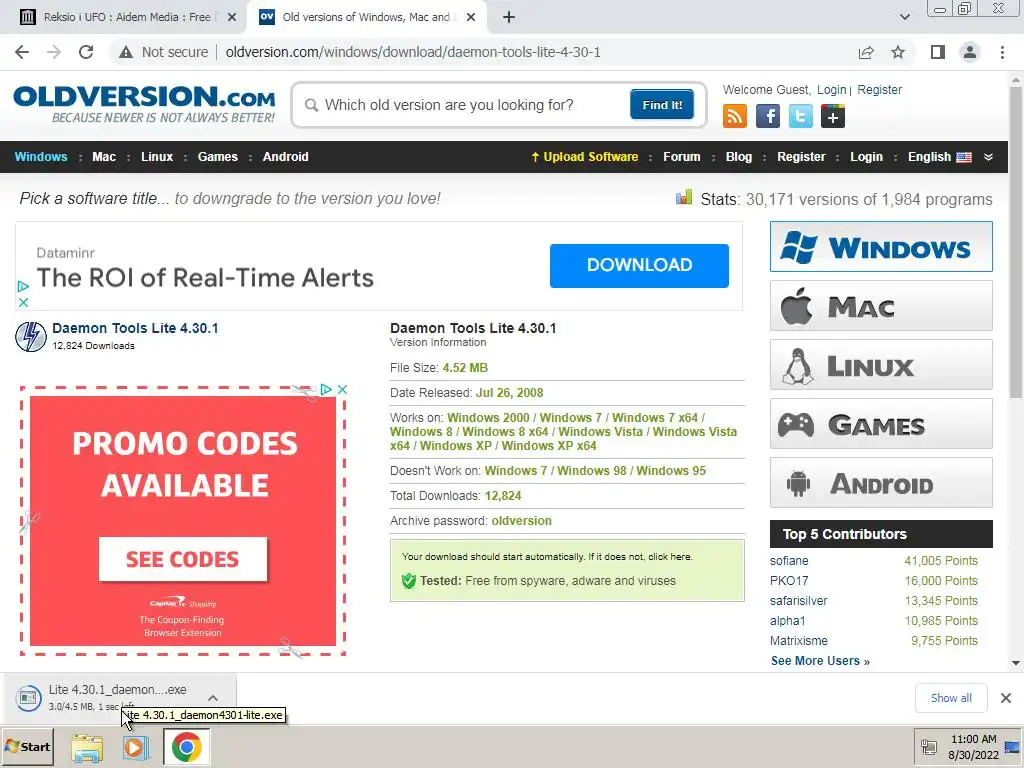Screen dimensions: 1024x768
Task: Open the Linux nav menu item
Action: [x=157, y=157]
